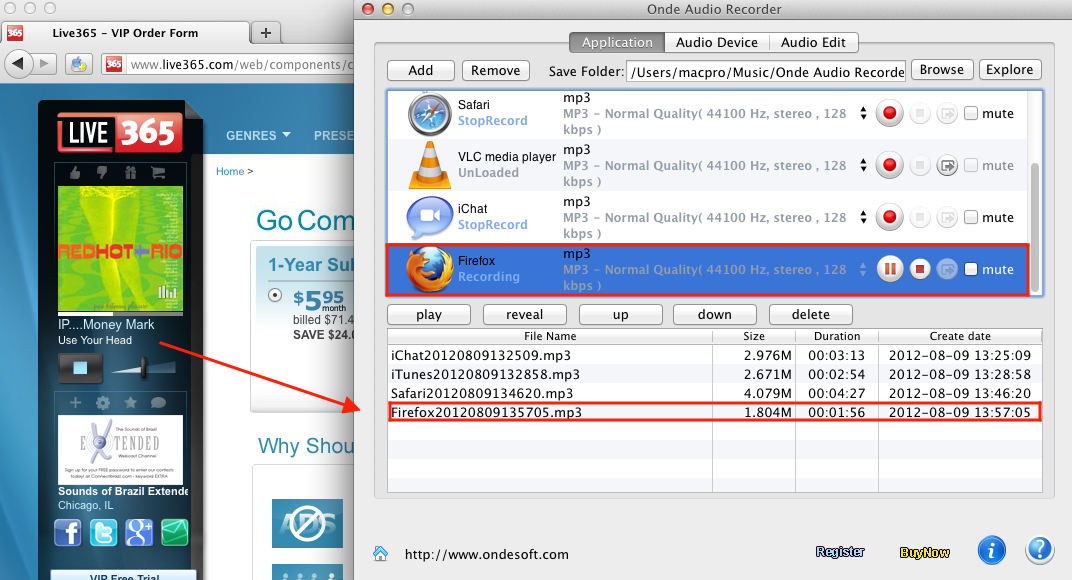Click the Browse button for save folder
Image resolution: width=1072 pixels, height=580 pixels.
click(941, 70)
